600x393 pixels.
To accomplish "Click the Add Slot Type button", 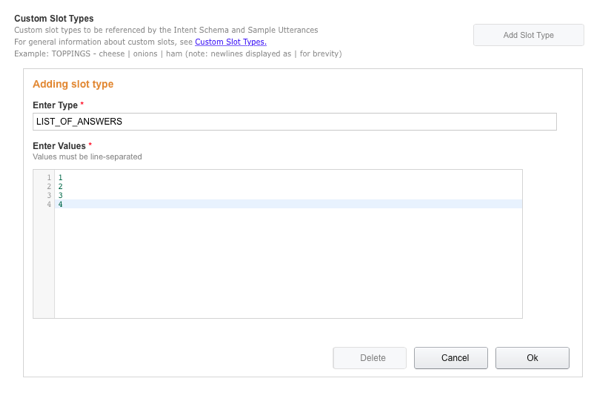I will (x=528, y=35).
